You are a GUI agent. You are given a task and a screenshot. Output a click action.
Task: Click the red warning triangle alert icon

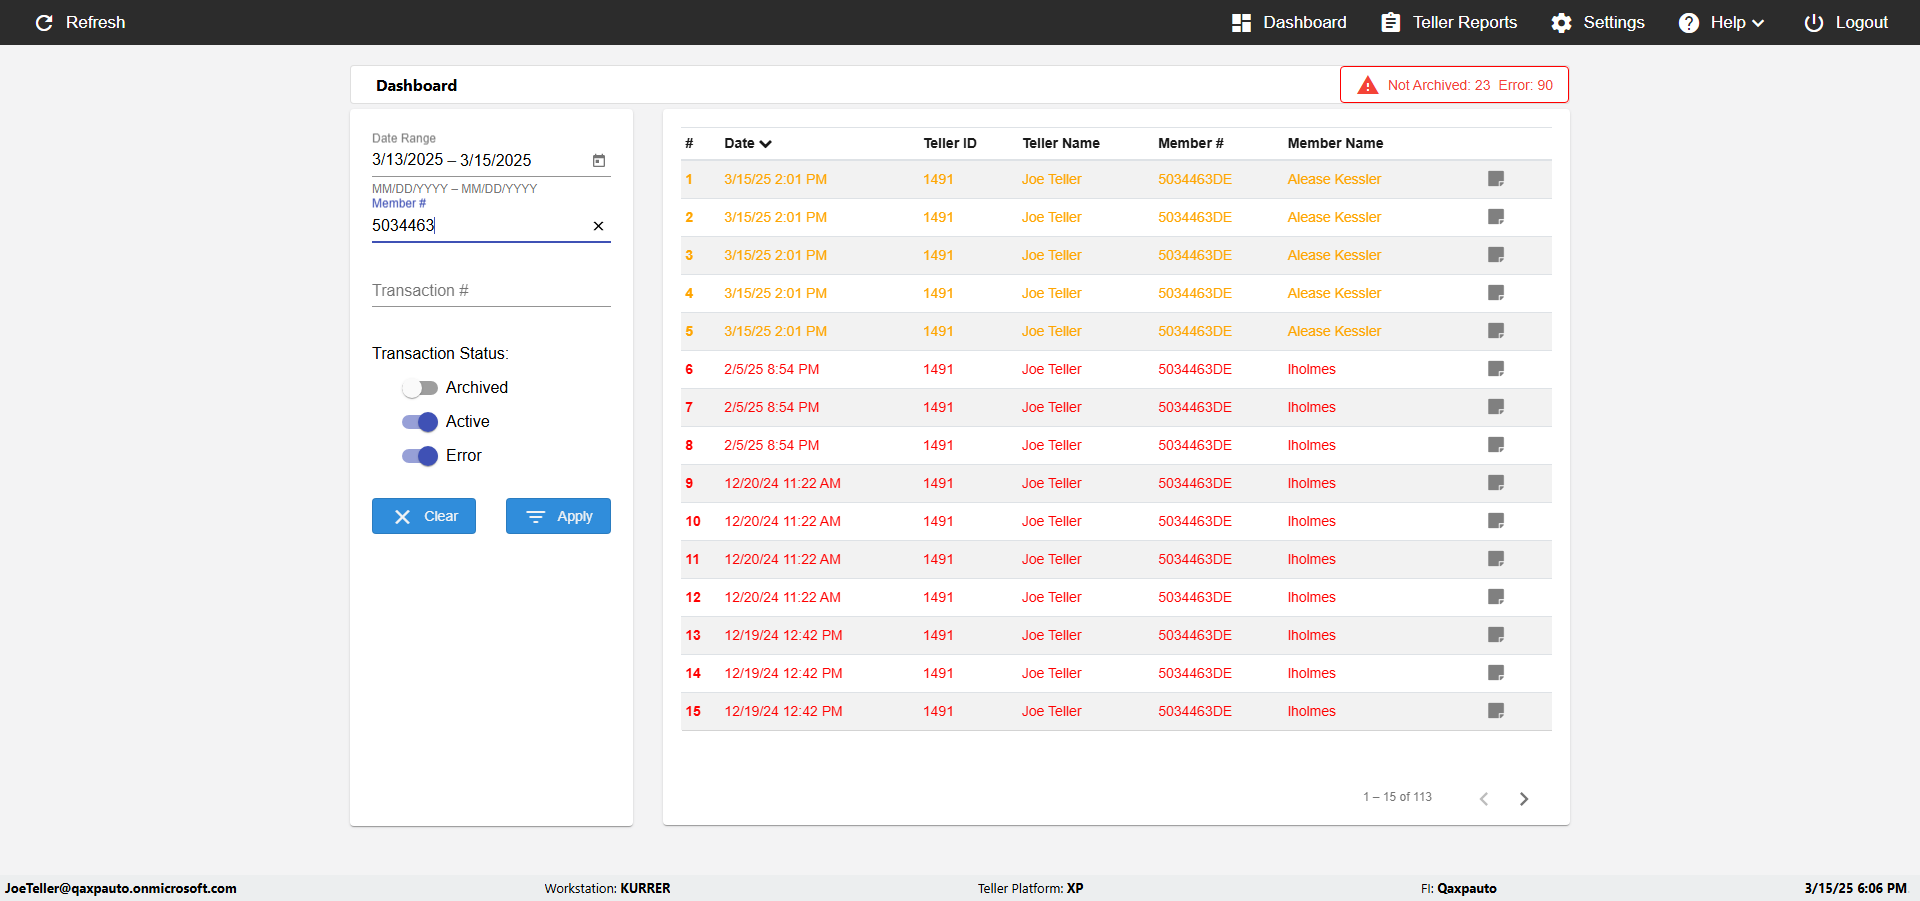(x=1367, y=85)
